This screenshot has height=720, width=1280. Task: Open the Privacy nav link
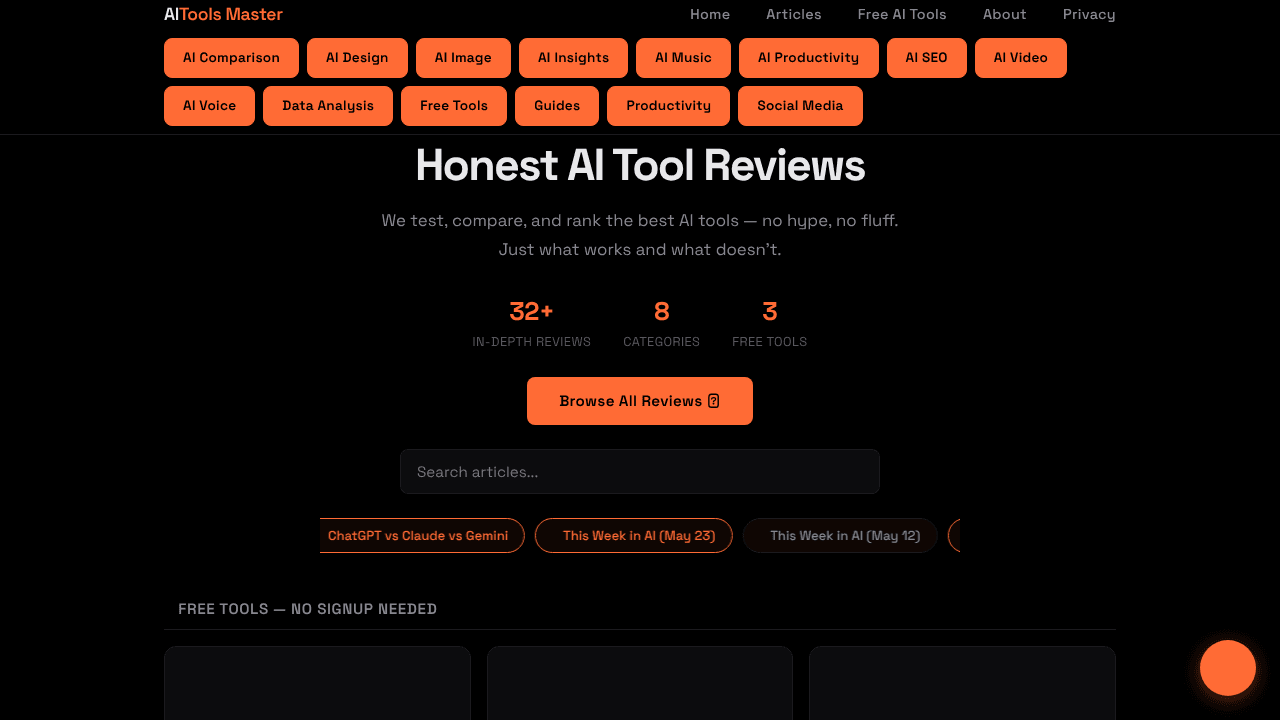point(1089,14)
